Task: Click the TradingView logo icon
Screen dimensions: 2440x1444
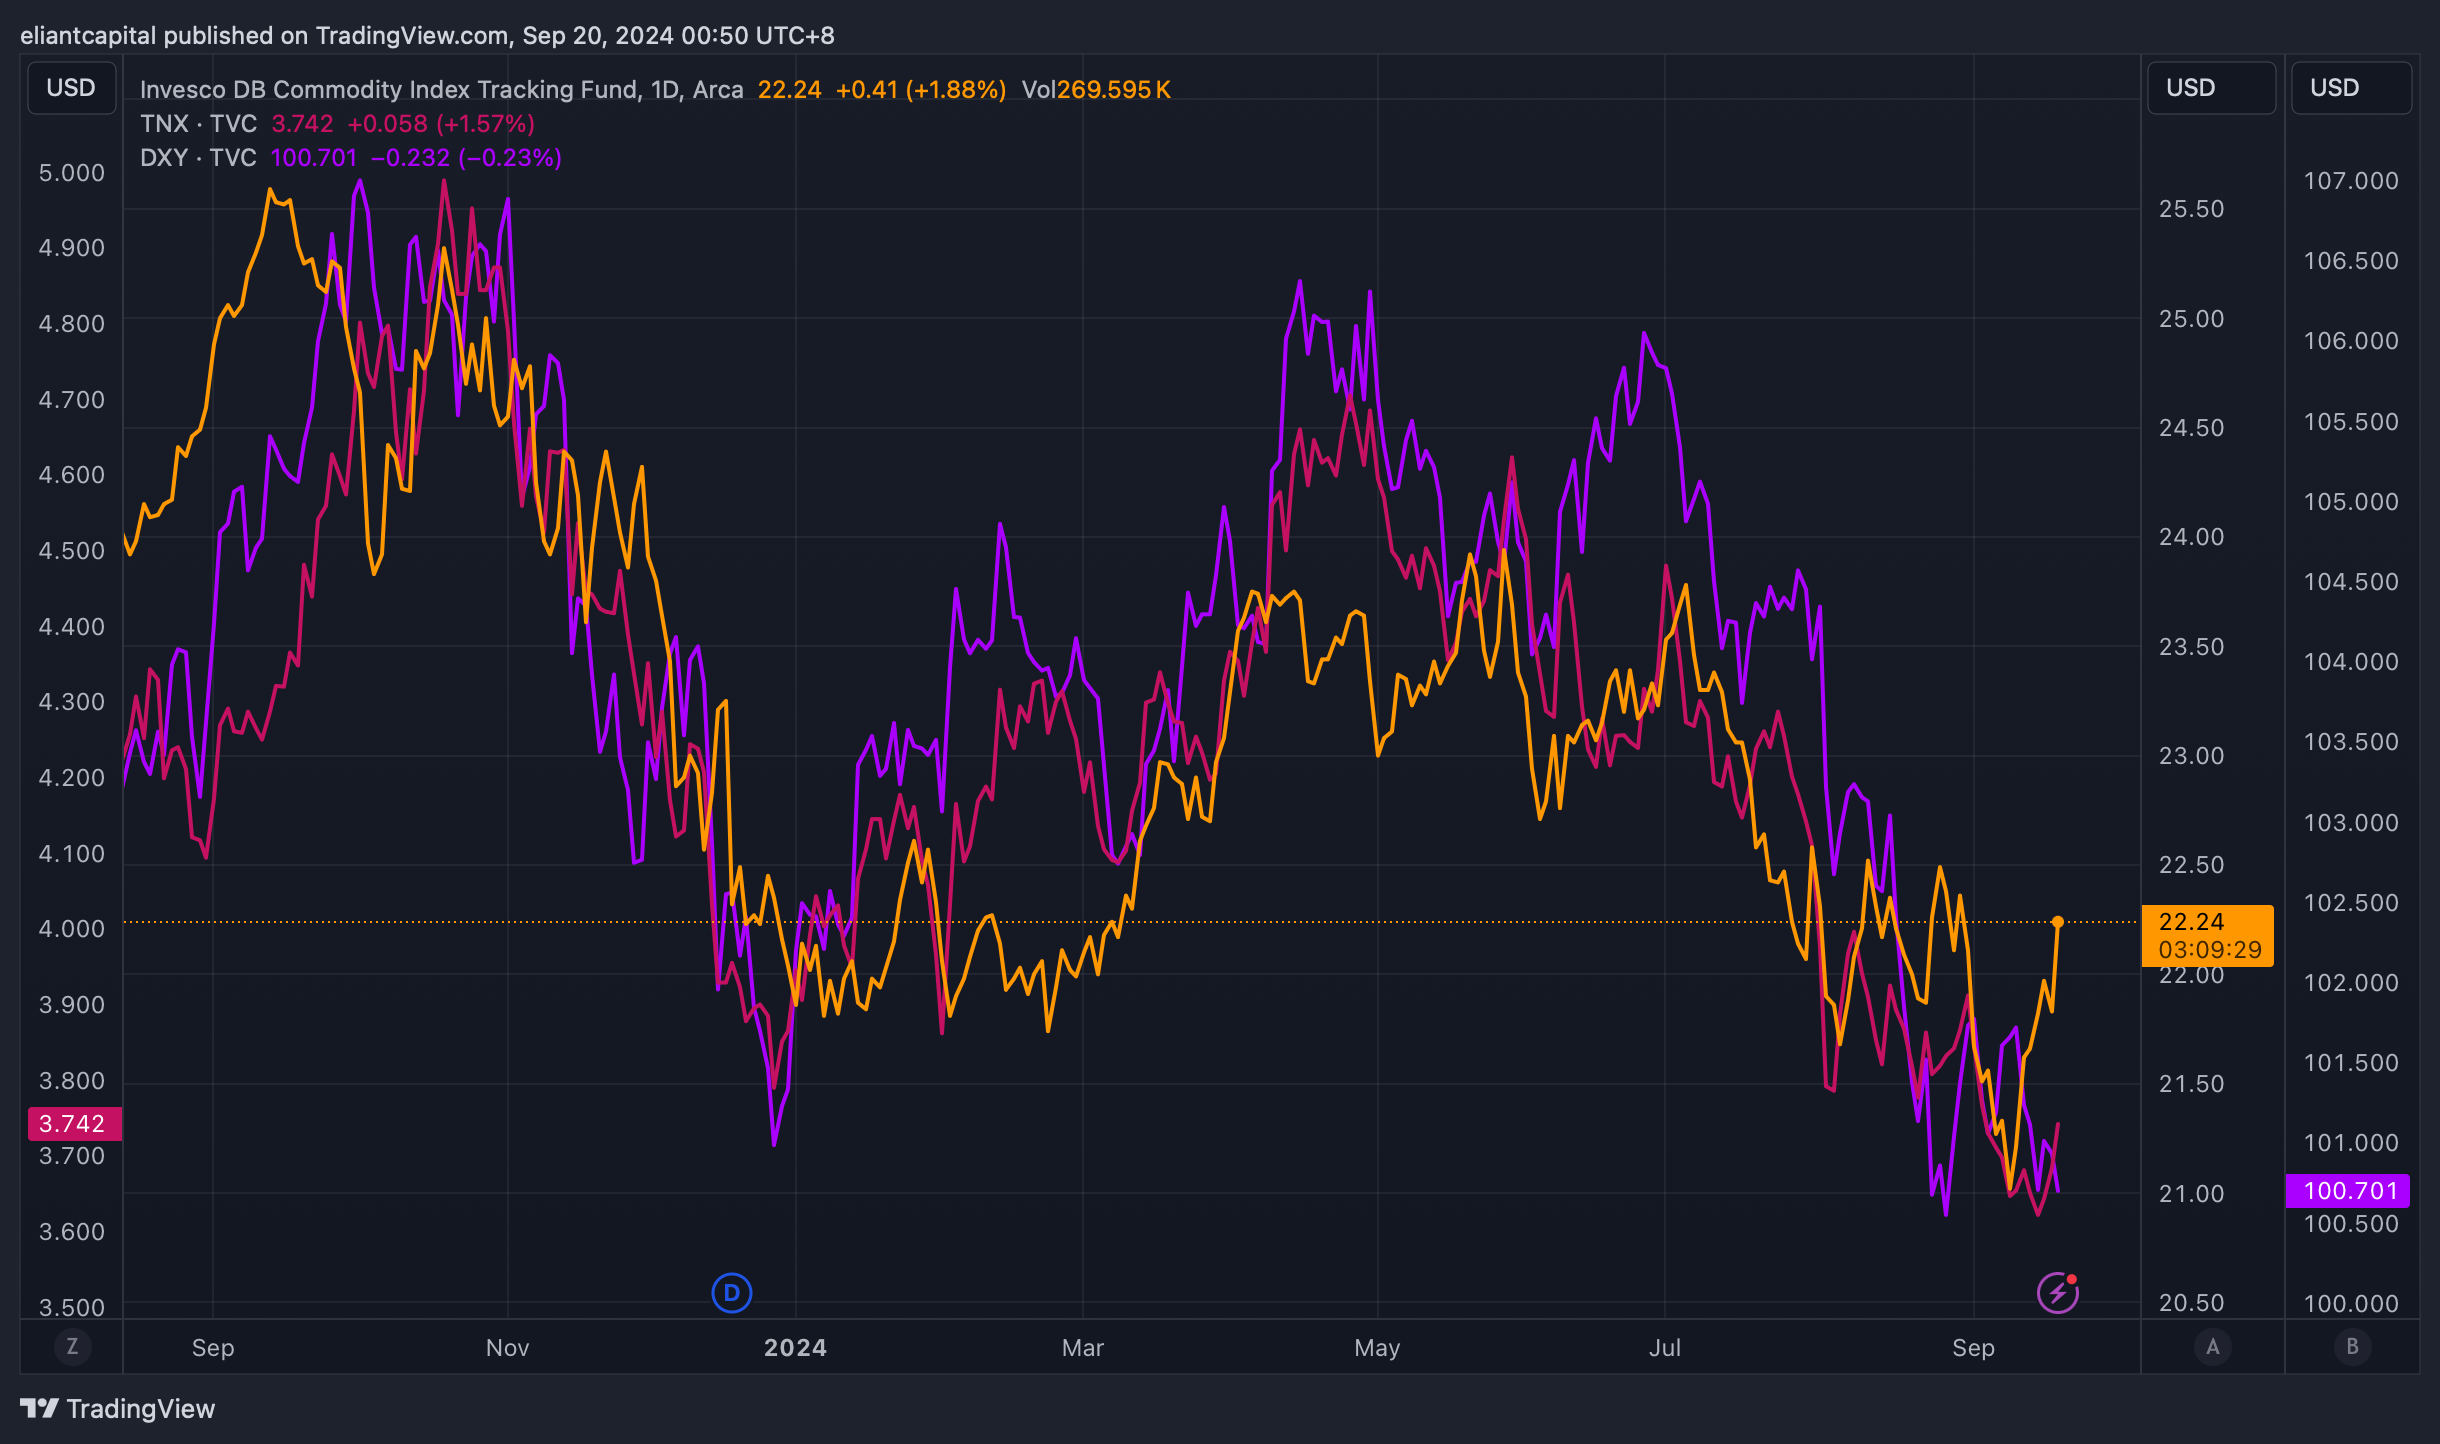Action: coord(40,1408)
